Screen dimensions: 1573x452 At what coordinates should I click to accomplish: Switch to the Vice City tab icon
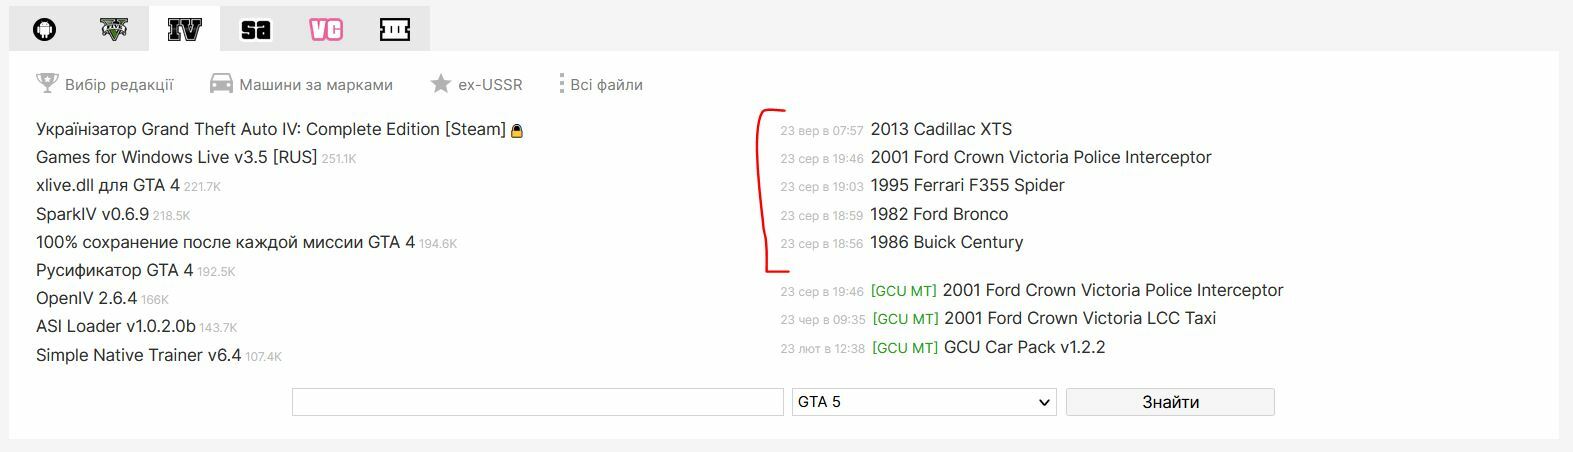pyautogui.click(x=326, y=29)
